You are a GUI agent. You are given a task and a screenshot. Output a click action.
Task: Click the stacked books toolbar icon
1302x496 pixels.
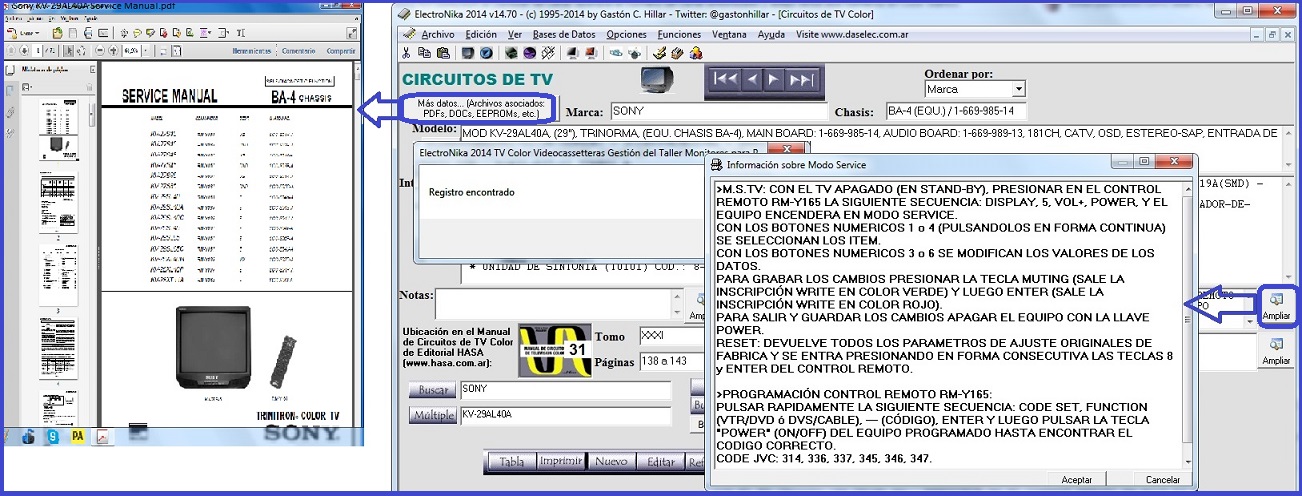pos(677,52)
